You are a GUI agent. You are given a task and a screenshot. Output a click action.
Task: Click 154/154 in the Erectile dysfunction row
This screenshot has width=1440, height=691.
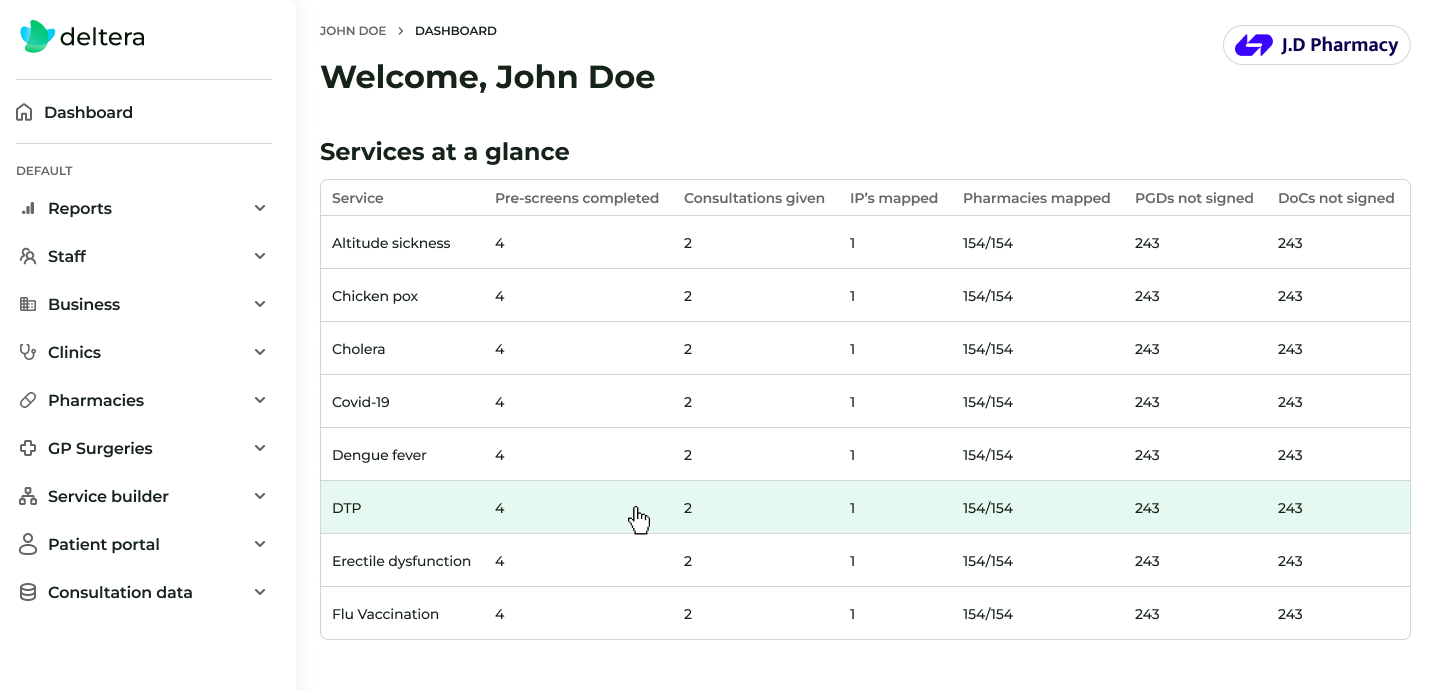pos(988,561)
